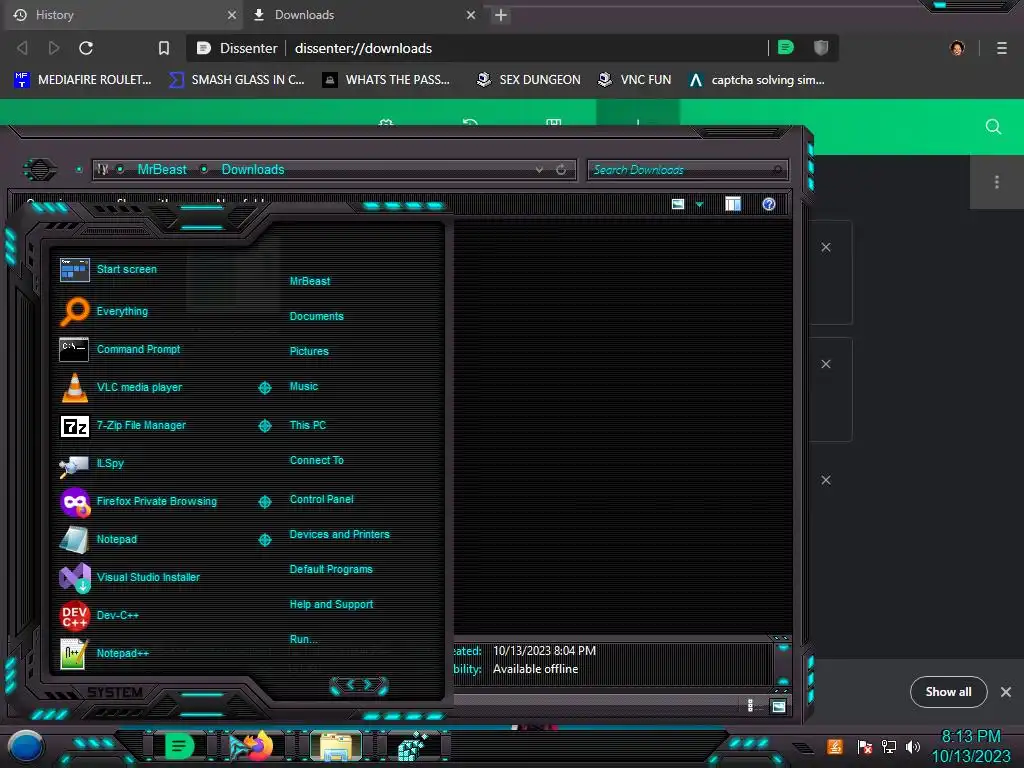Toggle Explorer preview pane button
The image size is (1024, 768).
(733, 204)
